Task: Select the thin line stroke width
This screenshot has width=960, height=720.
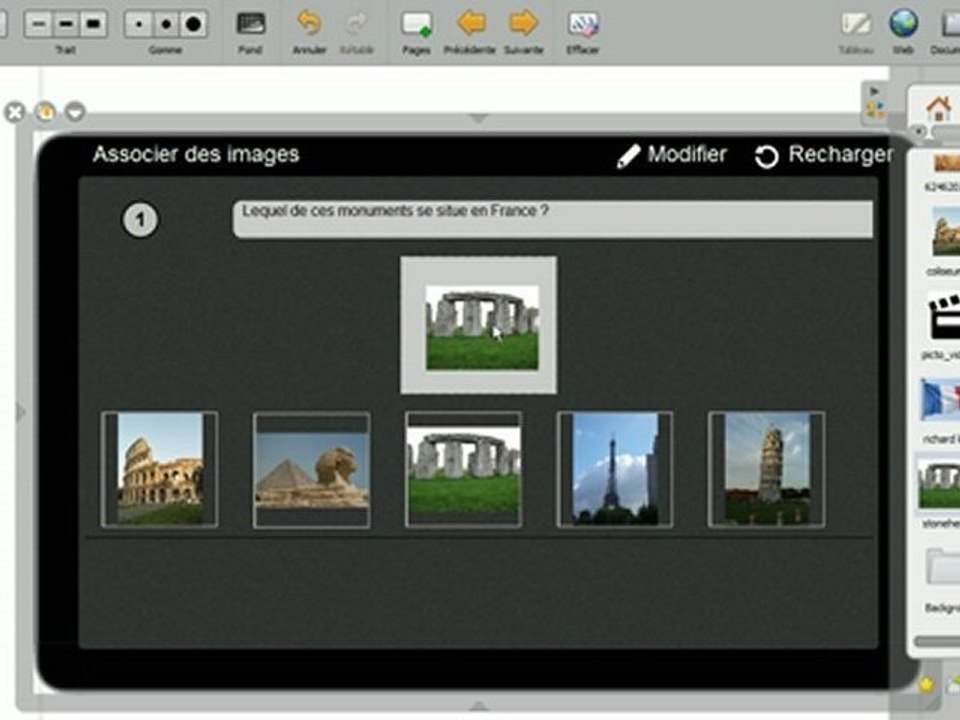Action: pos(39,24)
